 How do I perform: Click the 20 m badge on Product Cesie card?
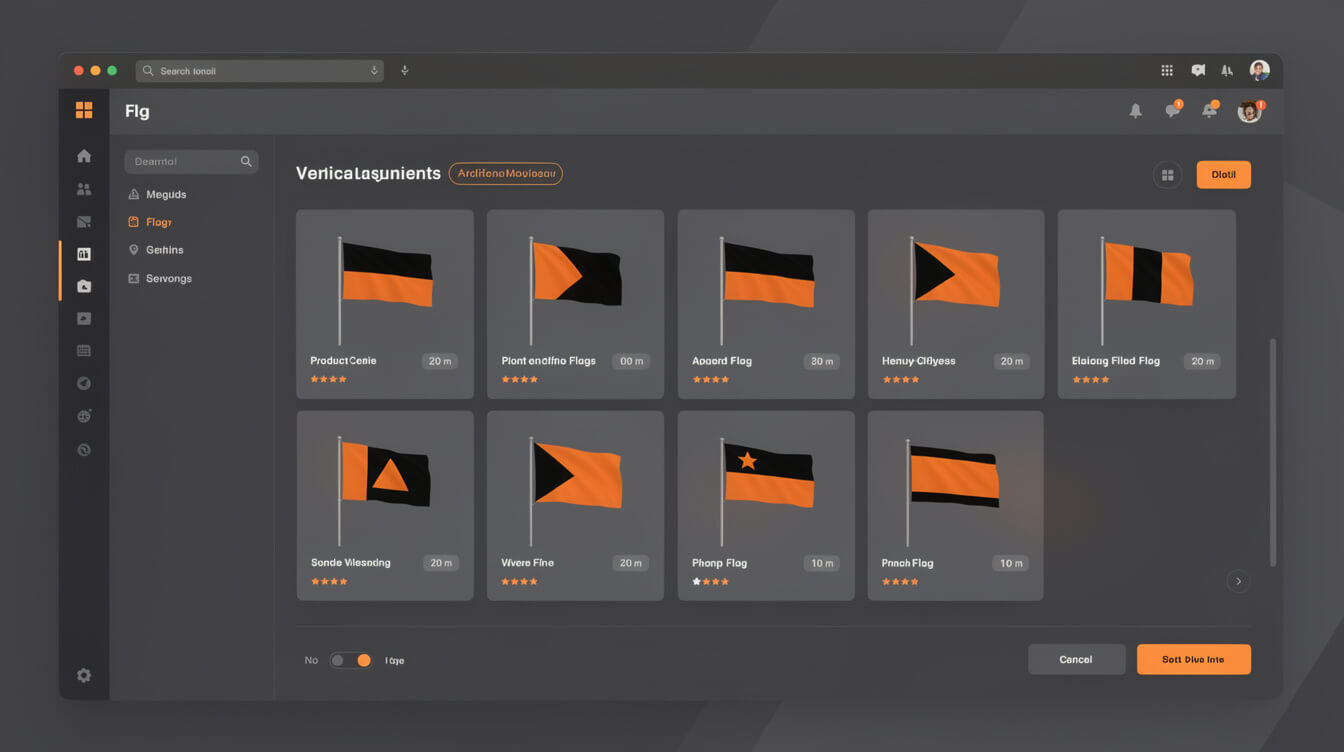tap(440, 361)
